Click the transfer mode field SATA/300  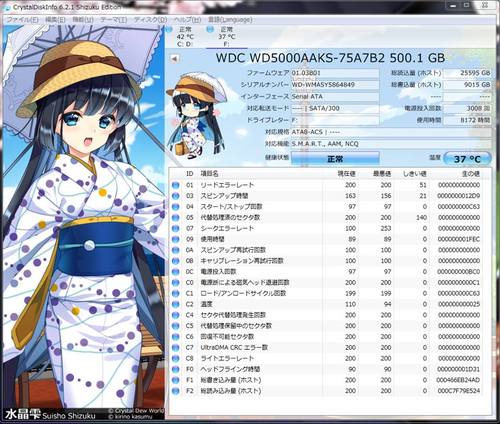335,108
